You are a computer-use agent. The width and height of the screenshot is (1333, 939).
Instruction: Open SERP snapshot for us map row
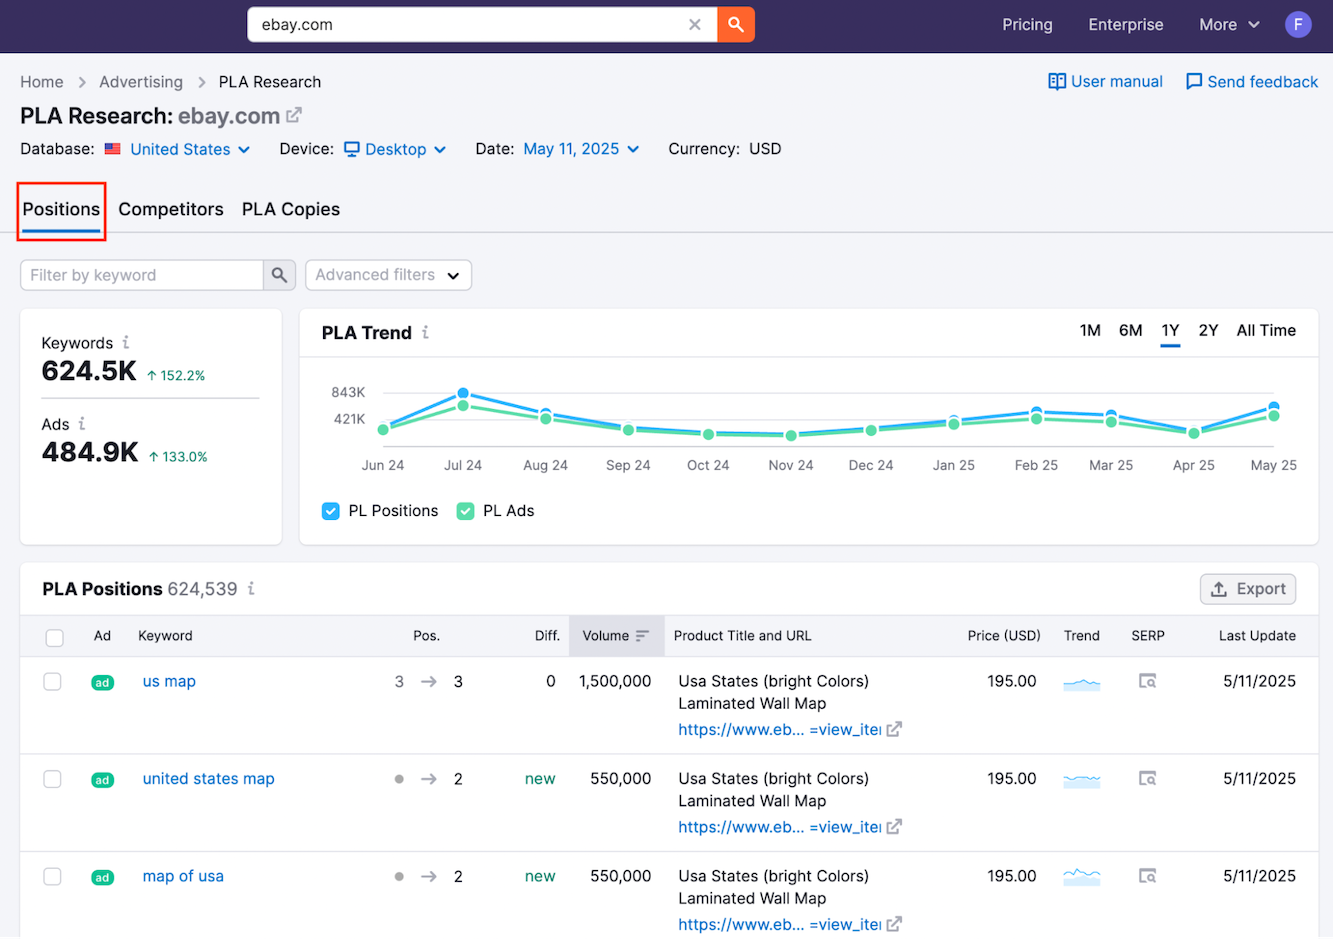(x=1147, y=682)
